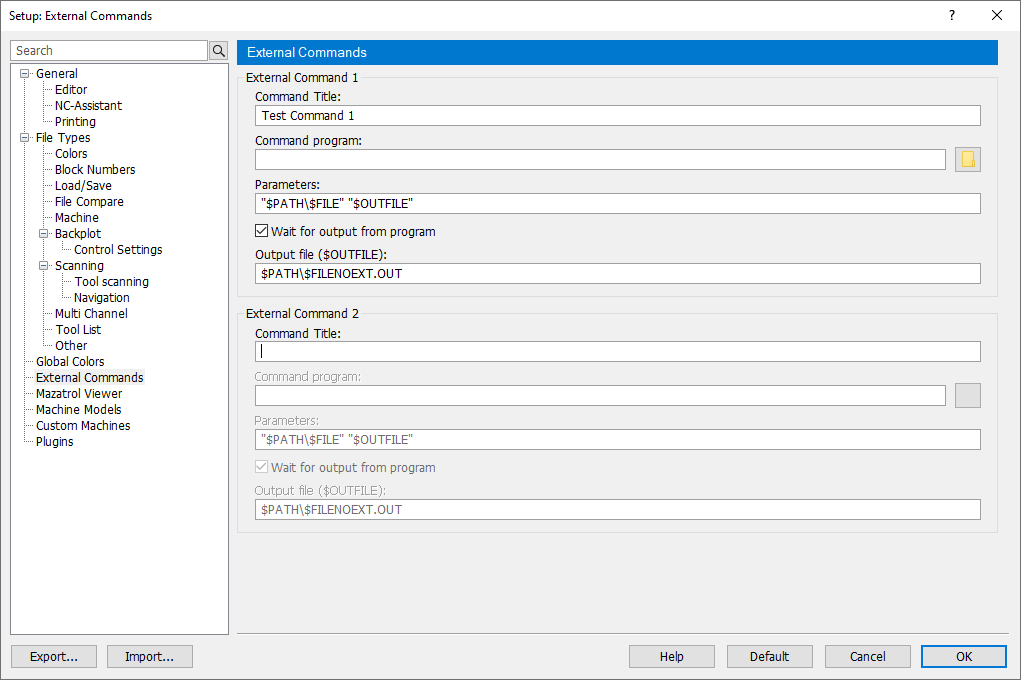Open Custom Machines settings
Image resolution: width=1021 pixels, height=680 pixels.
(83, 425)
